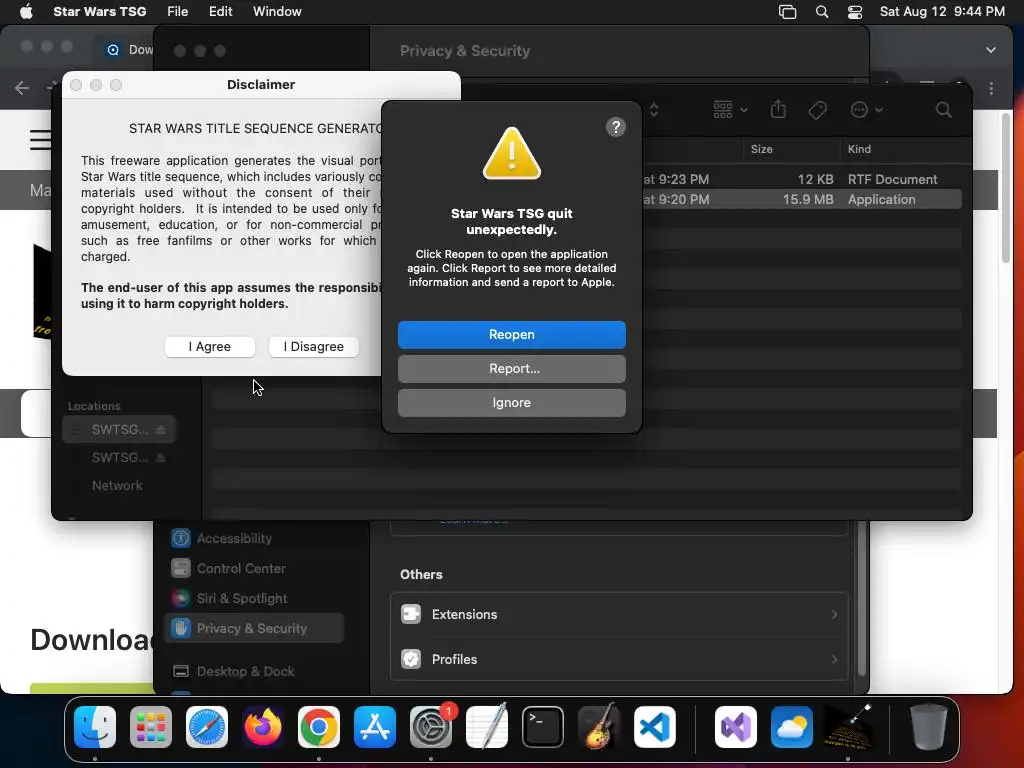The image size is (1024, 768).
Task: Select first SWTSG volume in Finder sidebar
Action: 119,429
